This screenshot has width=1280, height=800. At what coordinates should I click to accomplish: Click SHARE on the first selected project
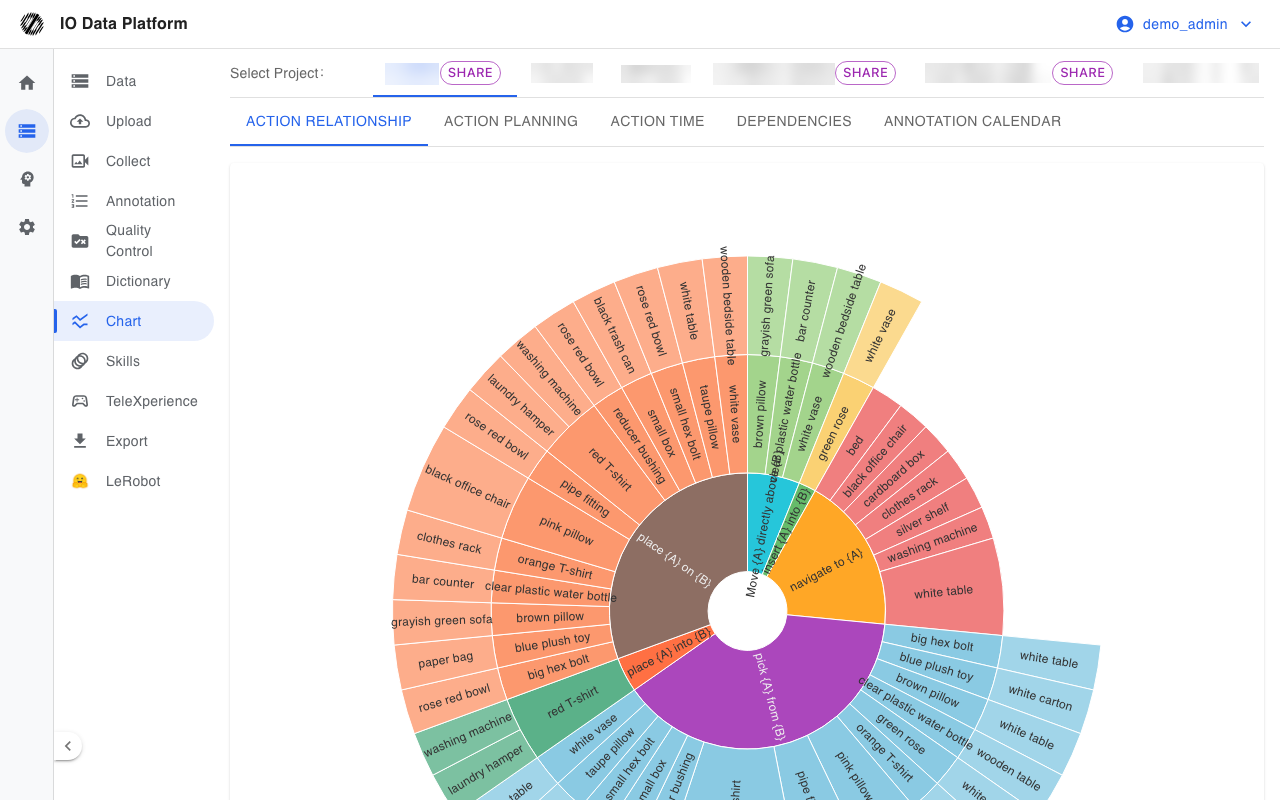tap(470, 73)
